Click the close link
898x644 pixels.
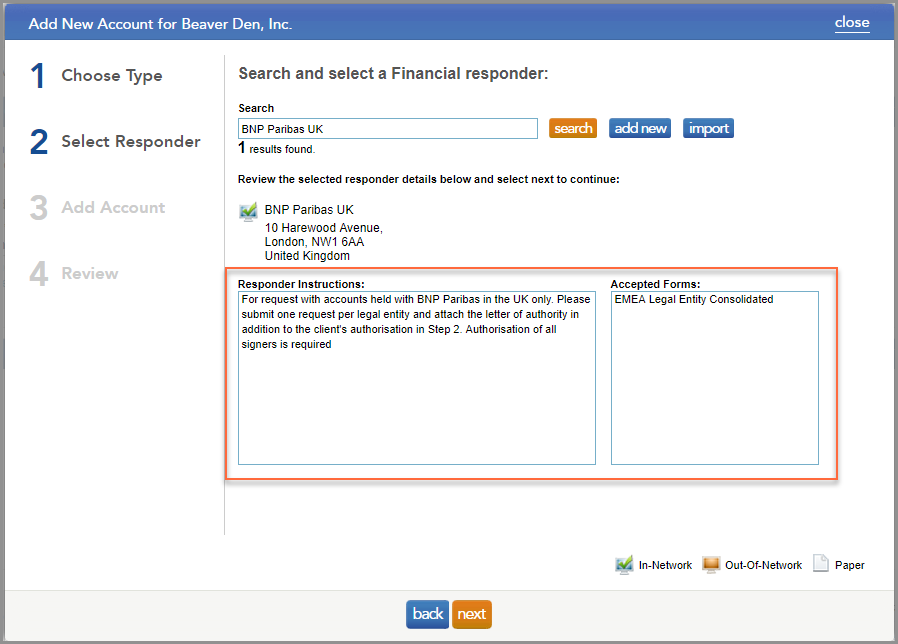click(851, 22)
